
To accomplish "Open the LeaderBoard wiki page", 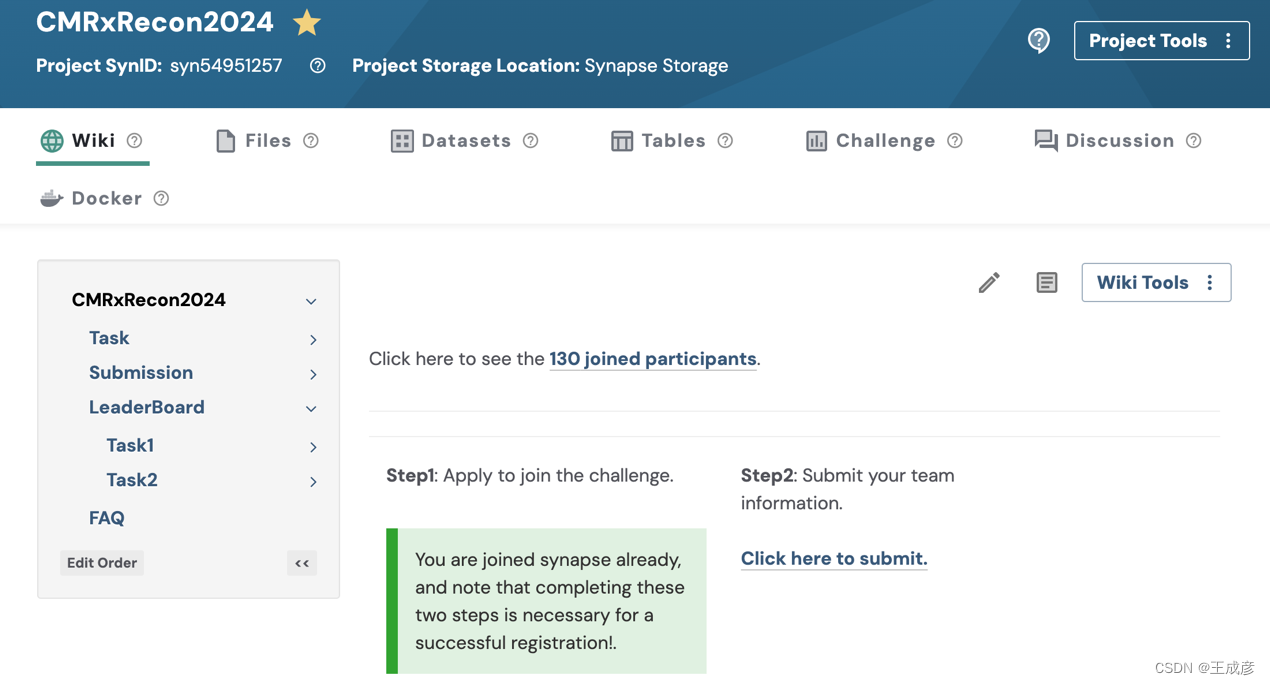I will (x=147, y=407).
